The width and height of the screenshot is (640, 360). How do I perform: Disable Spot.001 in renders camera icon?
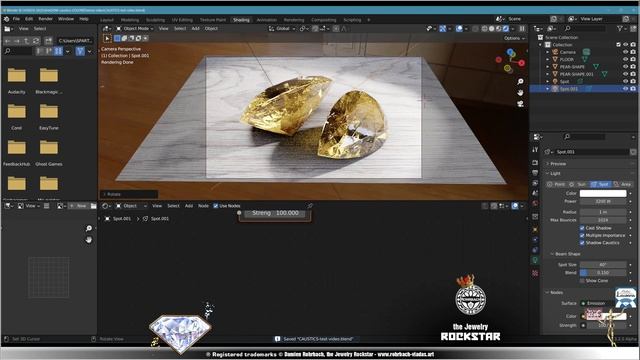click(633, 89)
